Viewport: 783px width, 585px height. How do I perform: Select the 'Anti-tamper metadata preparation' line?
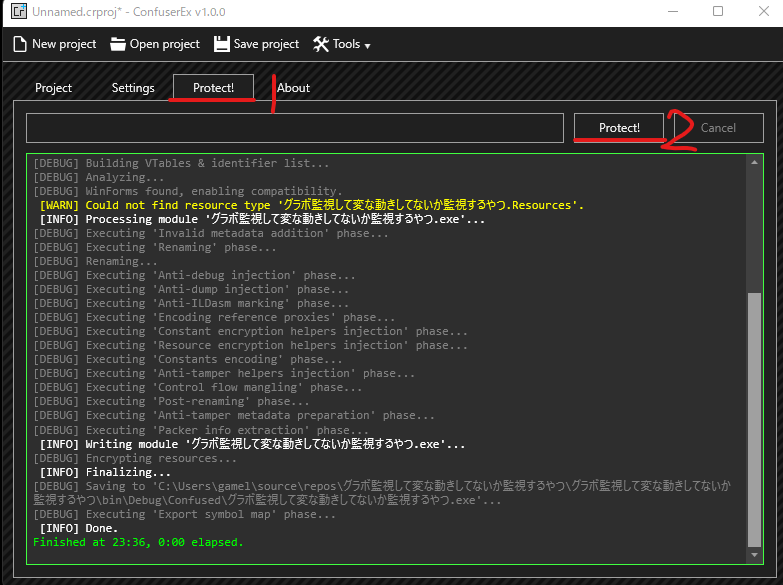[x=234, y=415]
